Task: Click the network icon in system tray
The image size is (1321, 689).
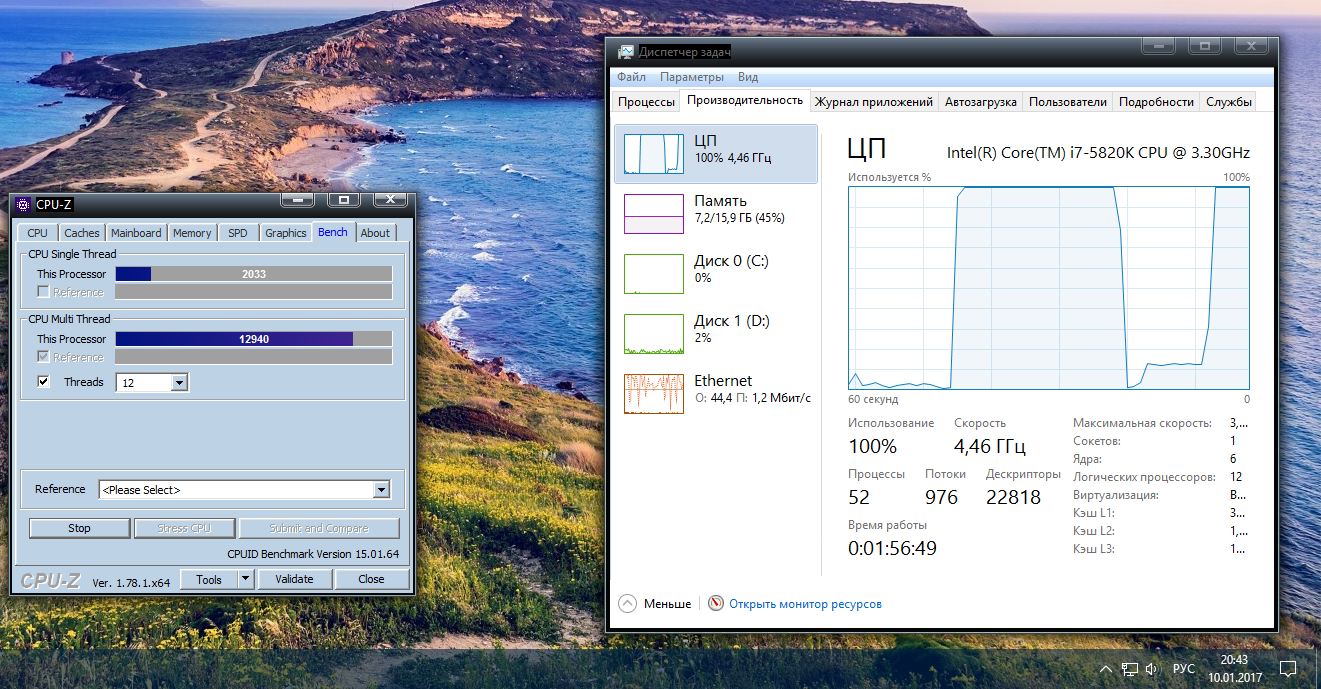Action: click(1130, 669)
